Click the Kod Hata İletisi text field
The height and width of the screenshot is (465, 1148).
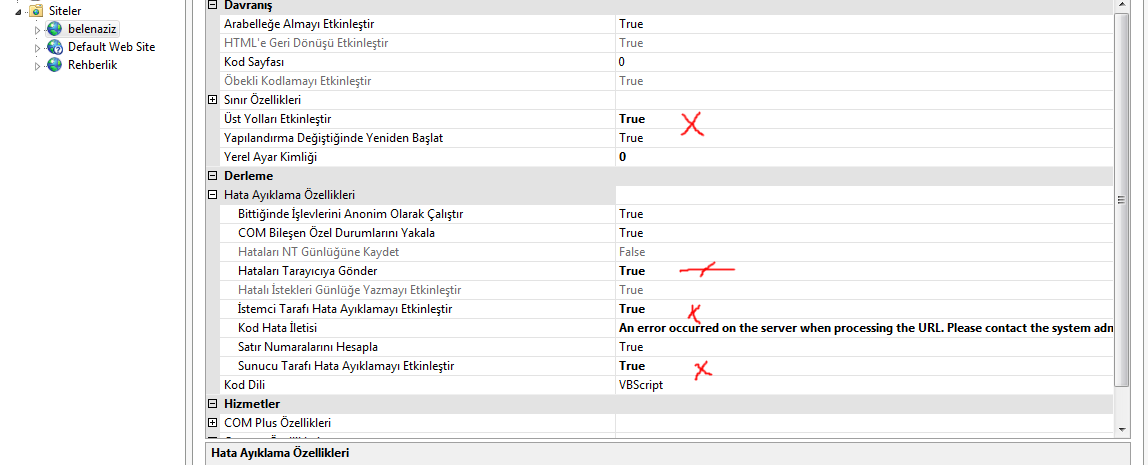[860, 328]
